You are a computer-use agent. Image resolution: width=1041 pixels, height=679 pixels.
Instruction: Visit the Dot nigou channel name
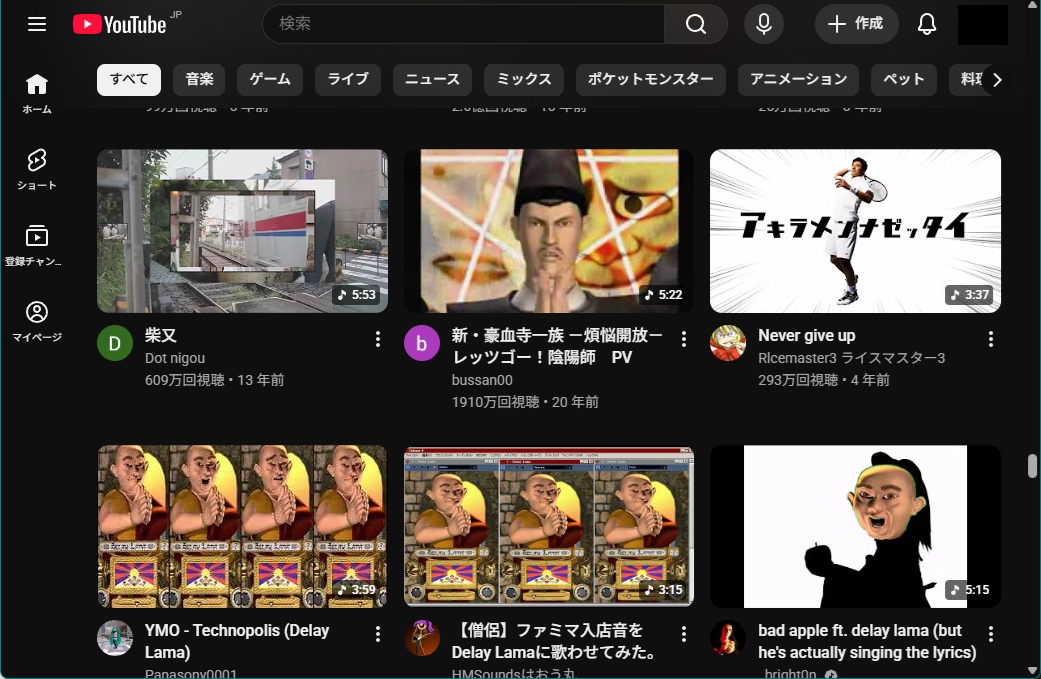click(175, 358)
